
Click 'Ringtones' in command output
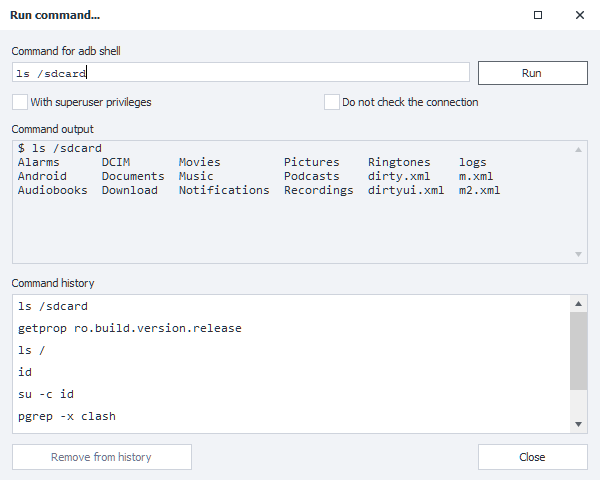(x=399, y=162)
